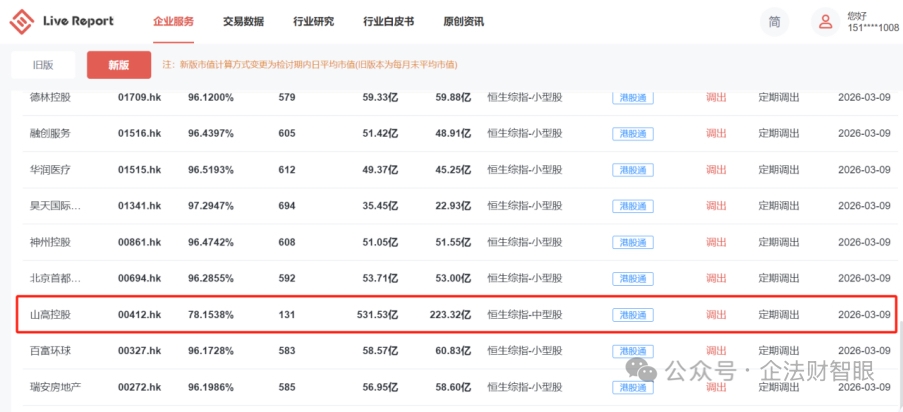Open the 行业白皮书 tab
The width and height of the screenshot is (903, 412).
(388, 22)
